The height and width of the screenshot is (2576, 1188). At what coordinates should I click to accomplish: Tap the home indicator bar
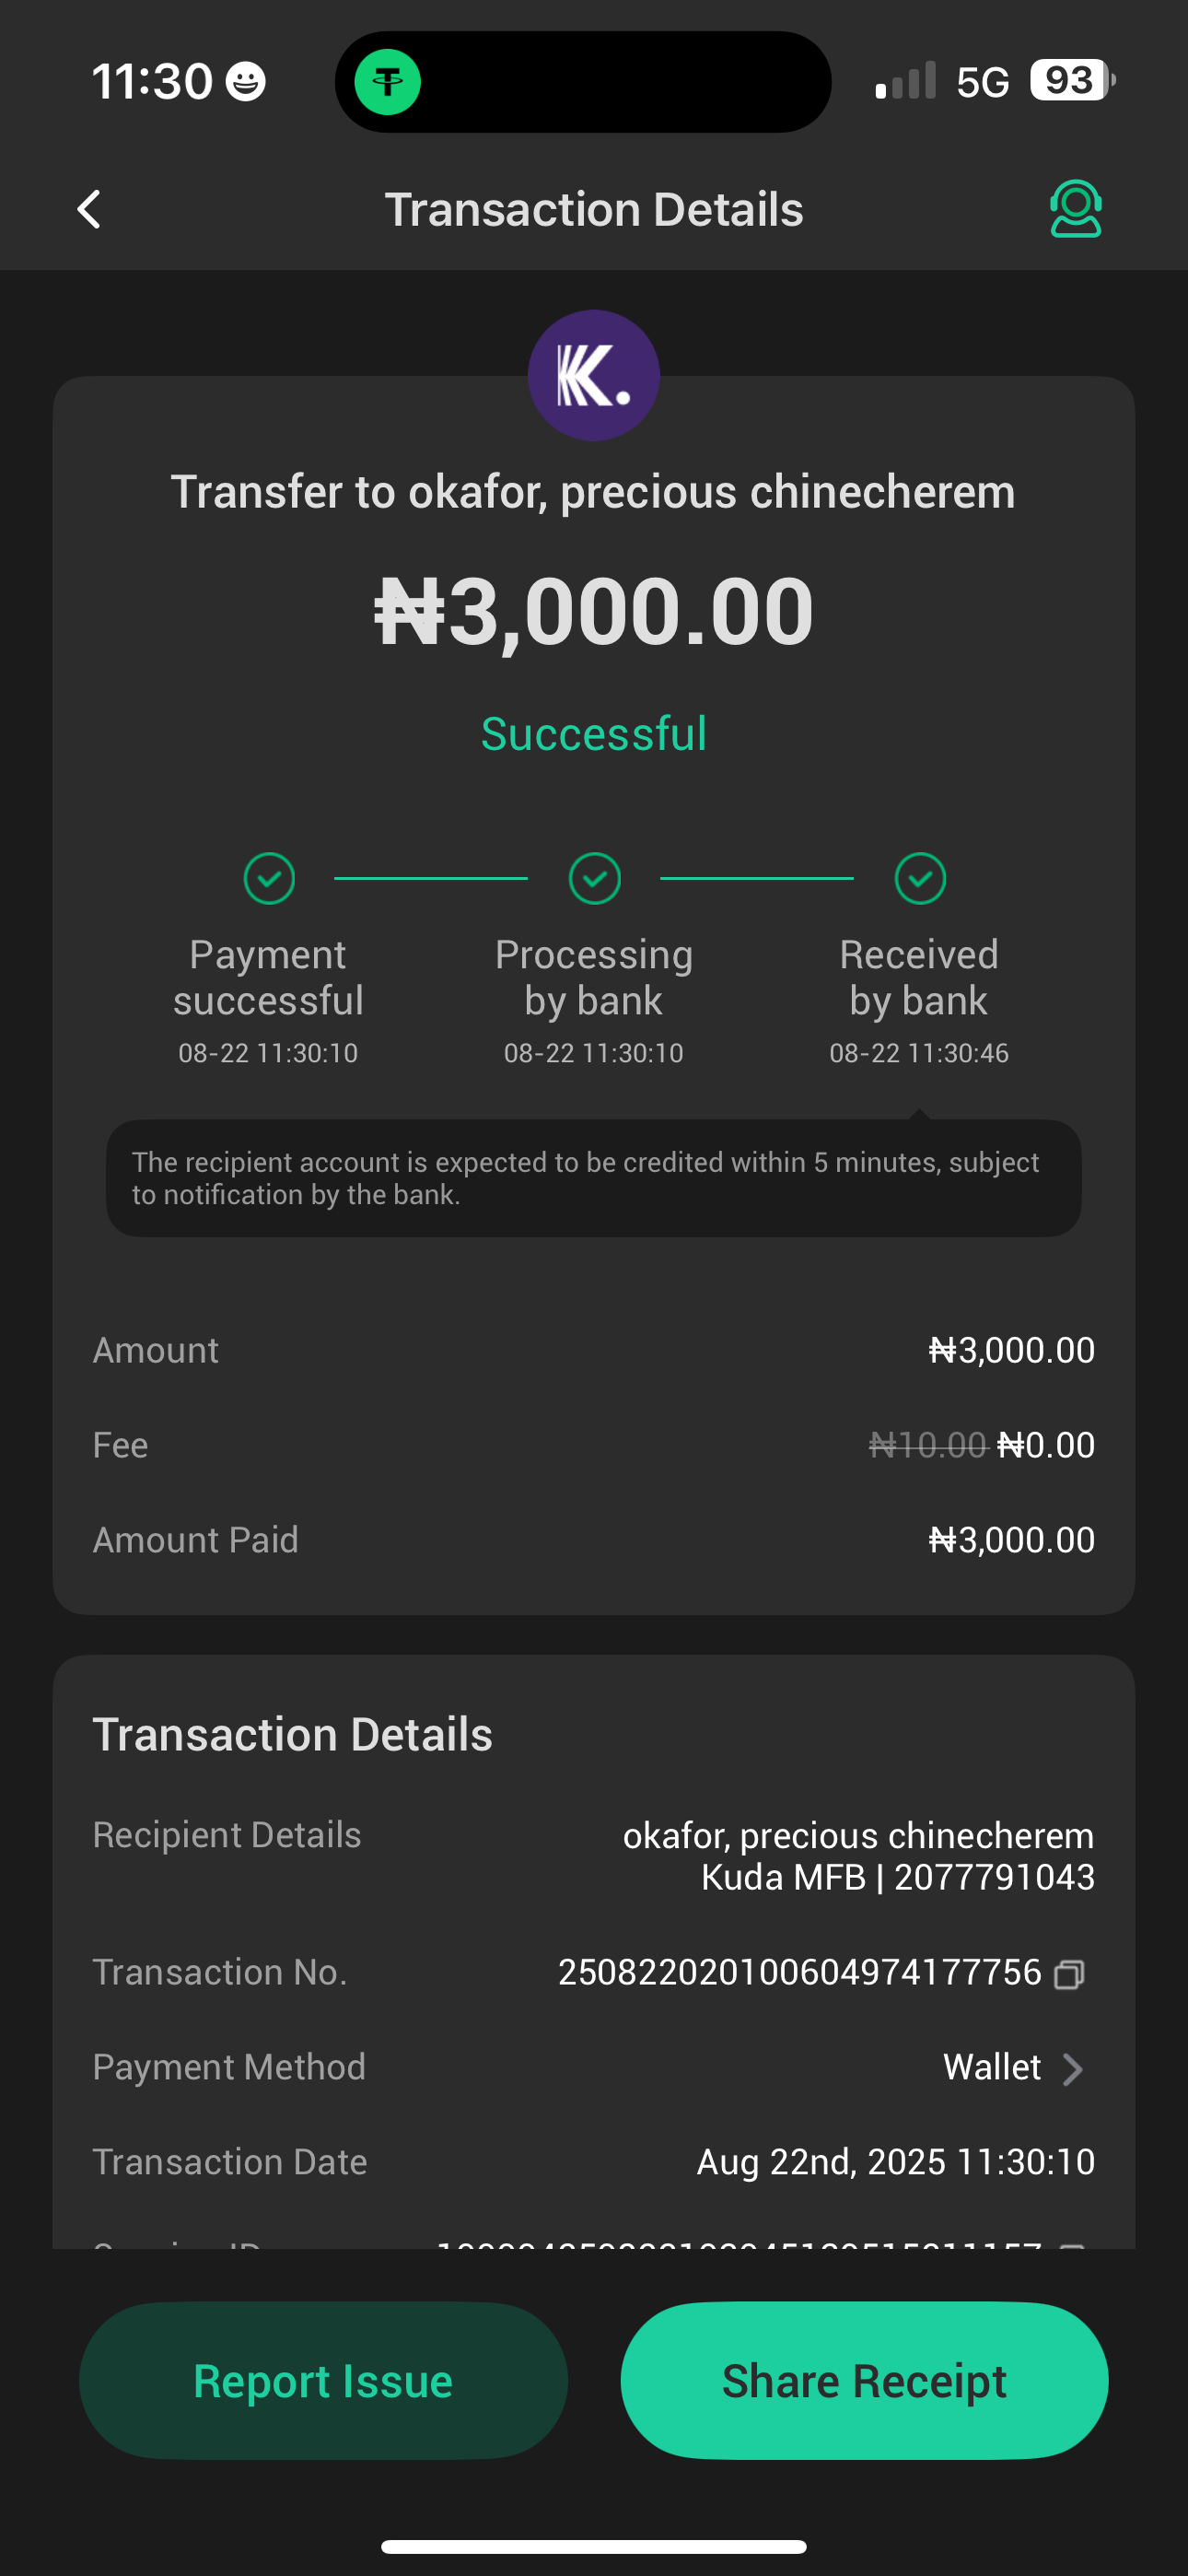pyautogui.click(x=594, y=2546)
